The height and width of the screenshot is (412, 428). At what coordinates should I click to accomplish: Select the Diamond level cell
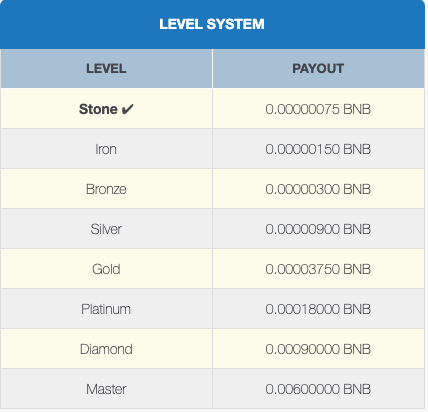106,349
